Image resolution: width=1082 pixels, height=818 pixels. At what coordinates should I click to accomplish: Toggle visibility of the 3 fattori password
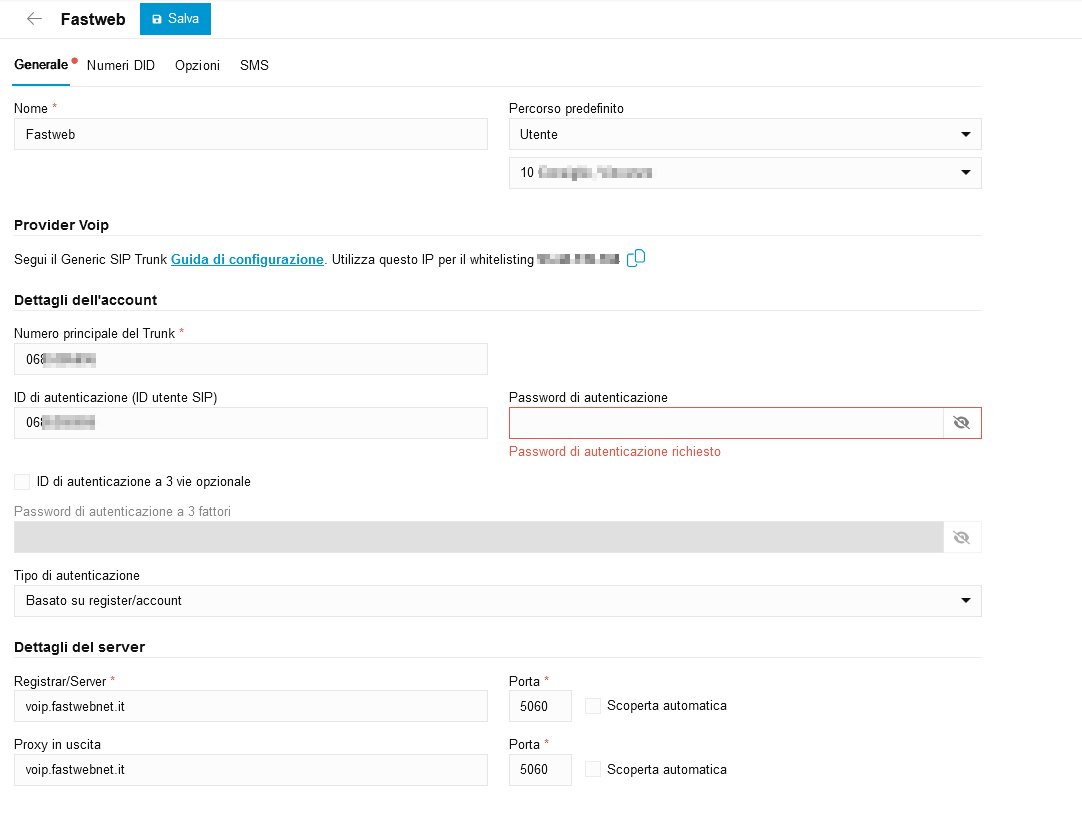coord(961,537)
